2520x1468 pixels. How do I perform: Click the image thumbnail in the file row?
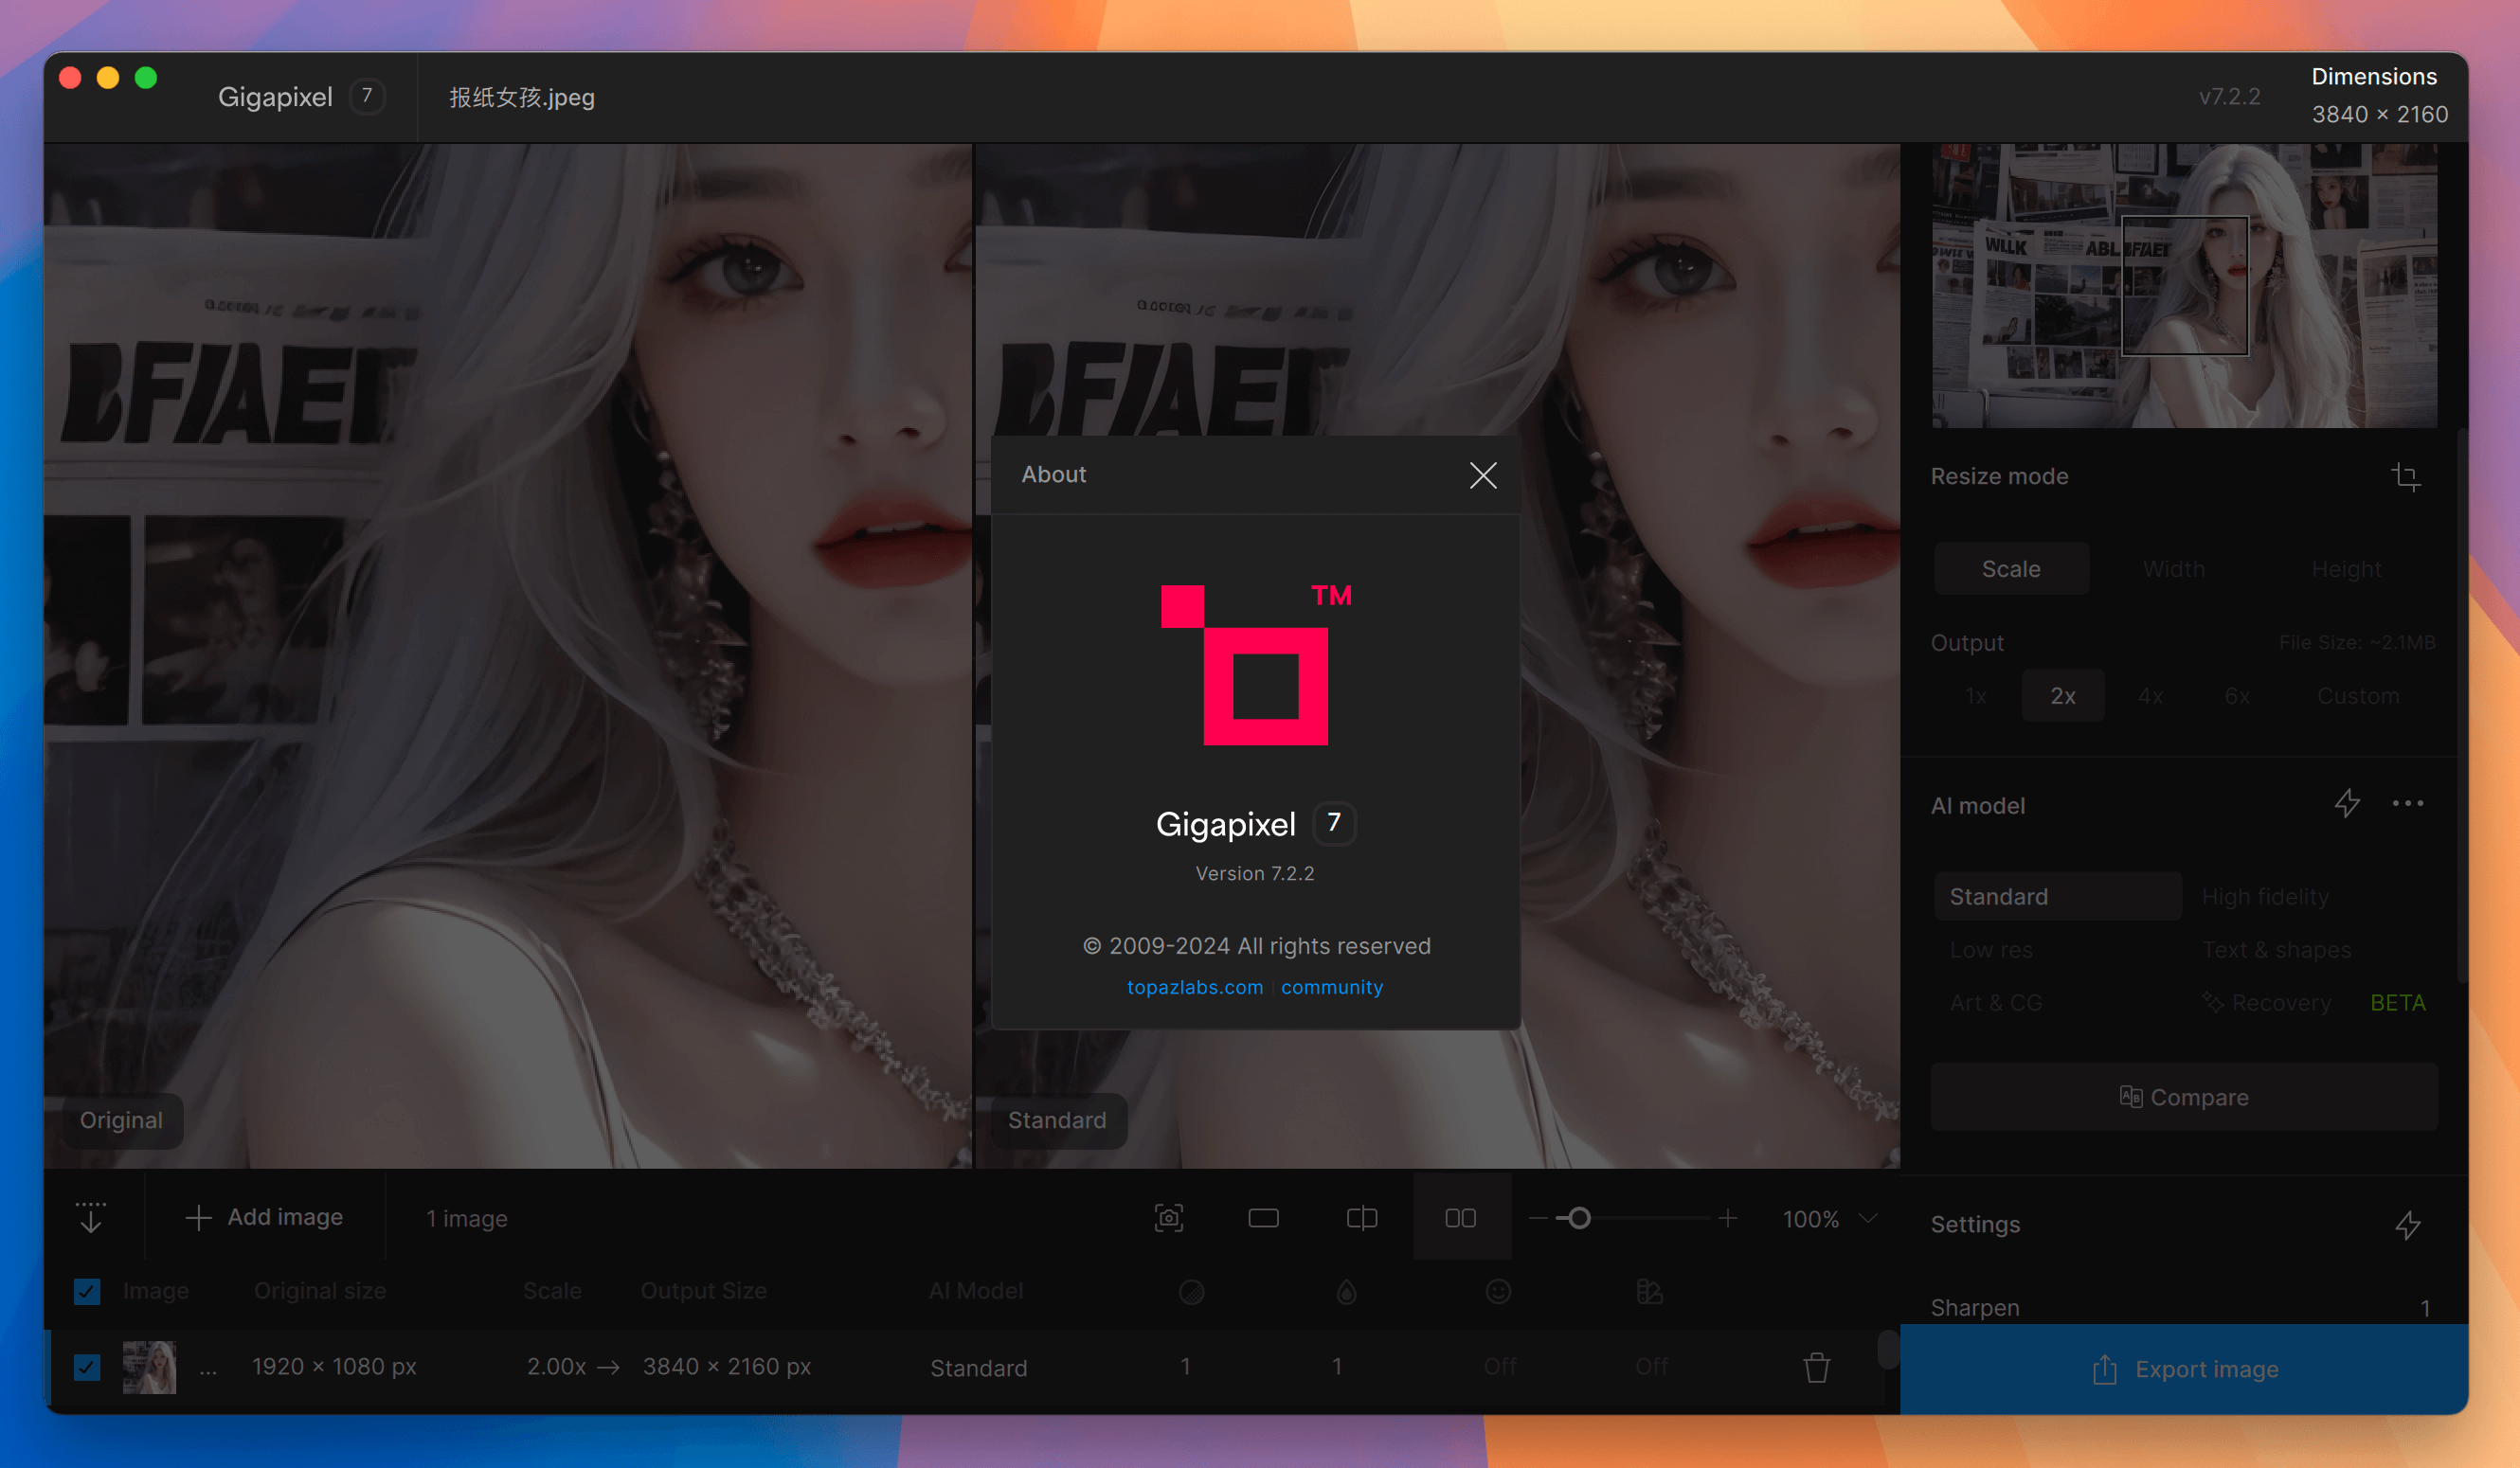tap(149, 1367)
